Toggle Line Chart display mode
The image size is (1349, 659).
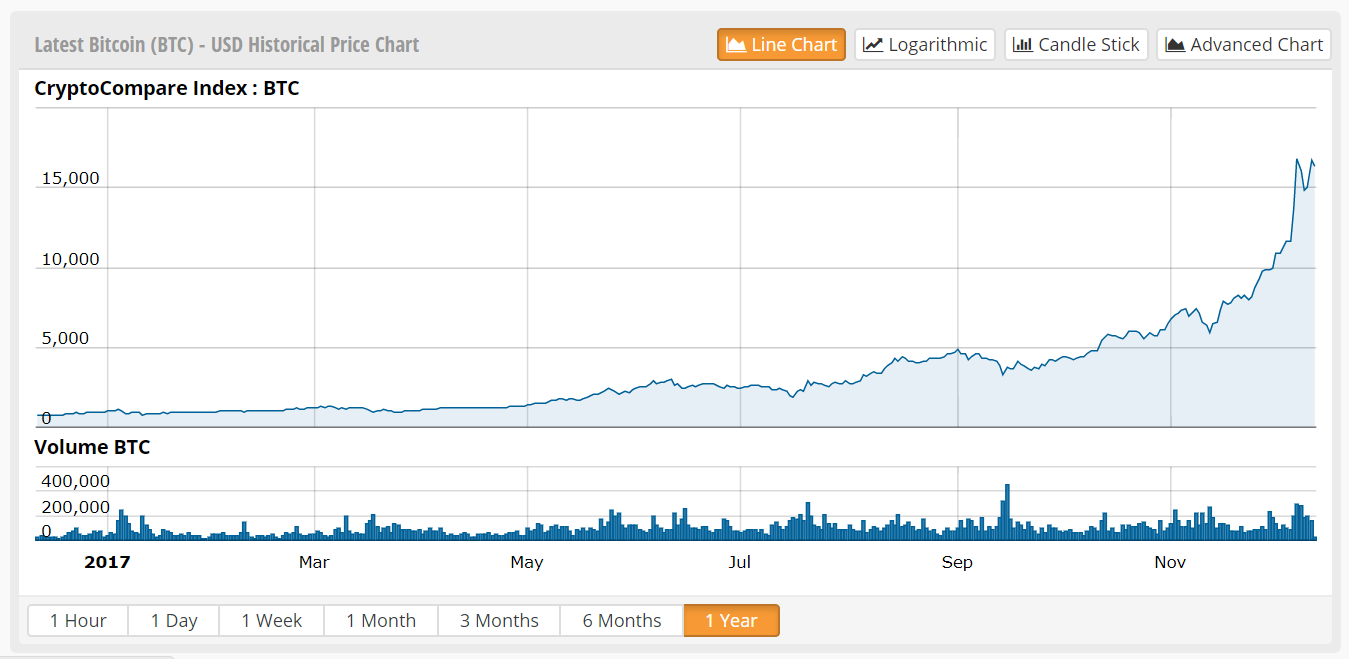click(781, 44)
